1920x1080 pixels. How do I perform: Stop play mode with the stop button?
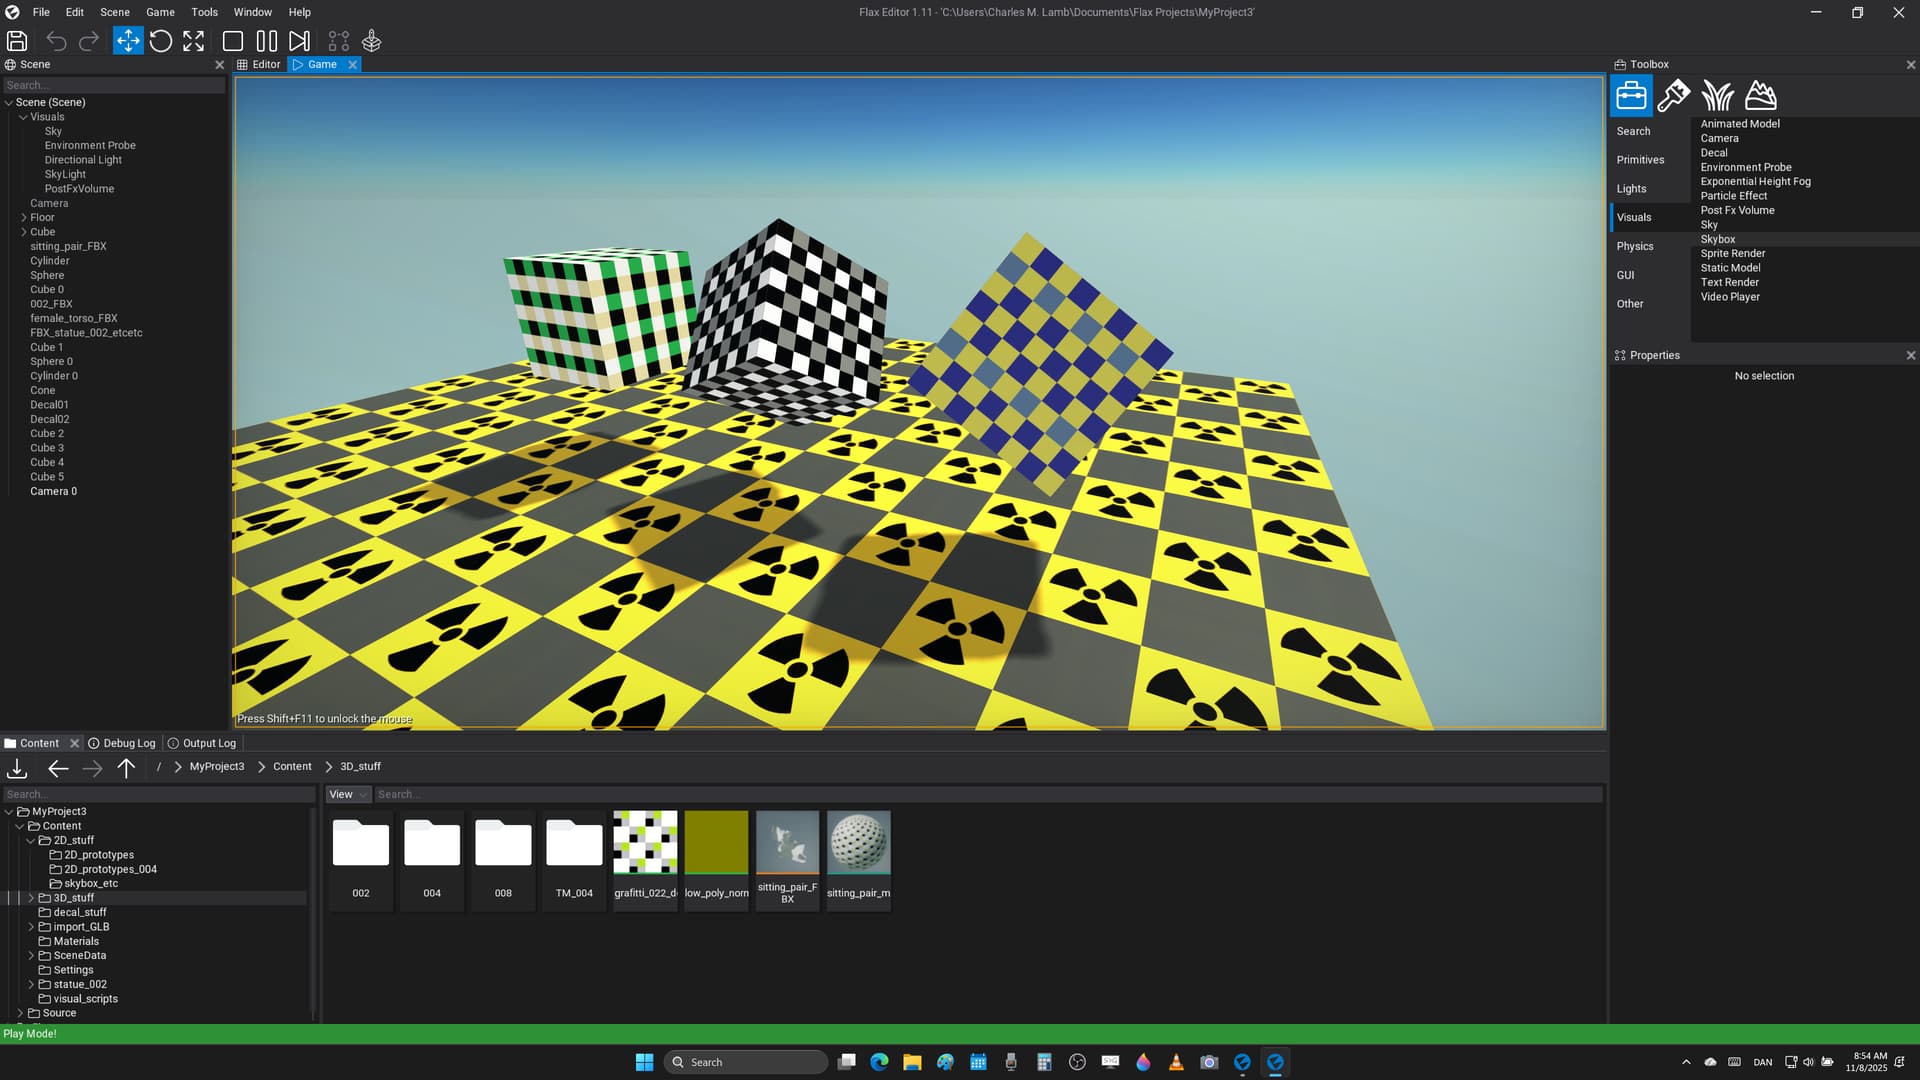(233, 41)
